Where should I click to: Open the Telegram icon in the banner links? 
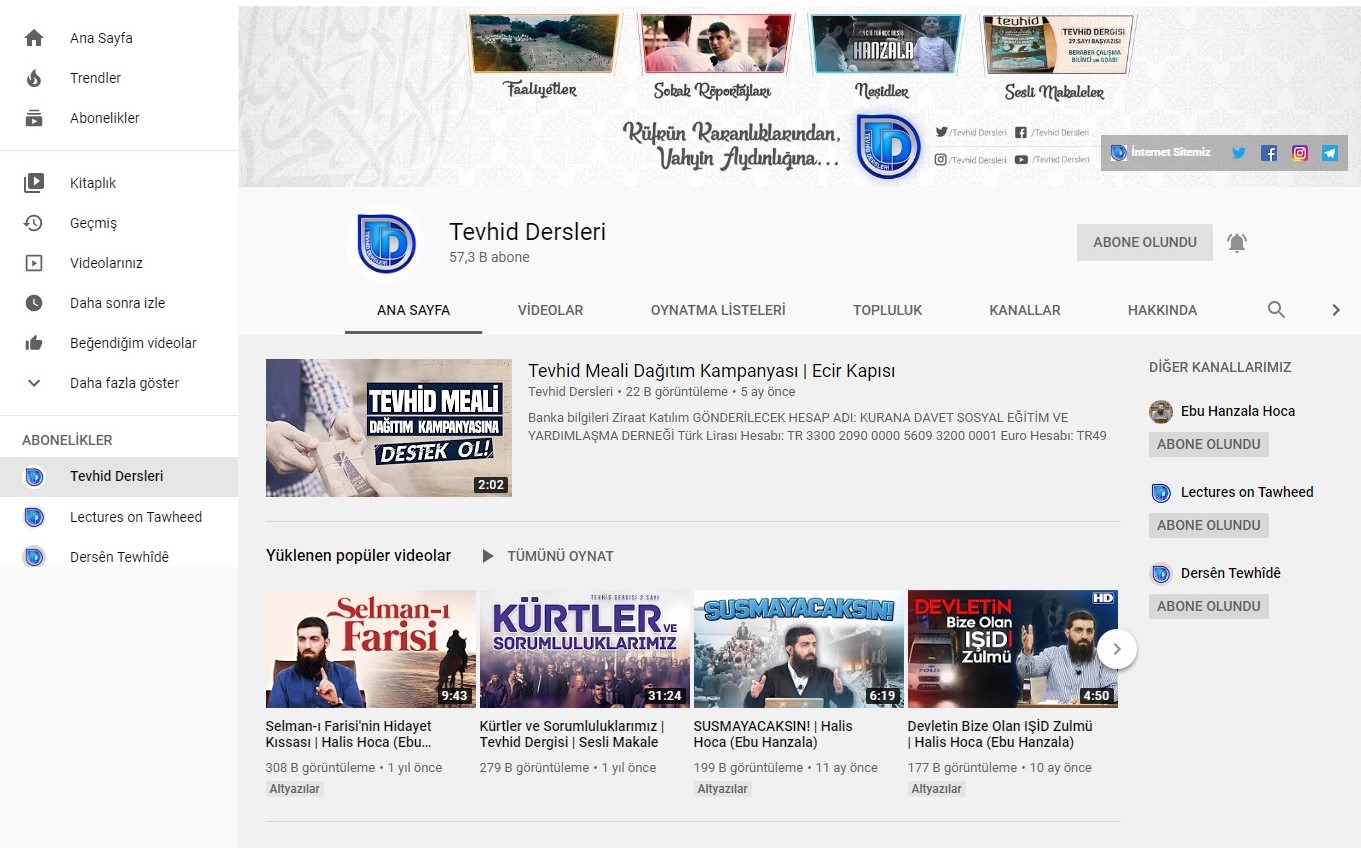click(1330, 153)
